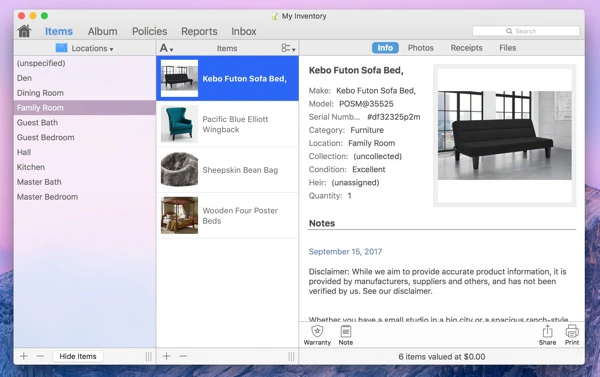Click the Category value Furniture

[367, 130]
